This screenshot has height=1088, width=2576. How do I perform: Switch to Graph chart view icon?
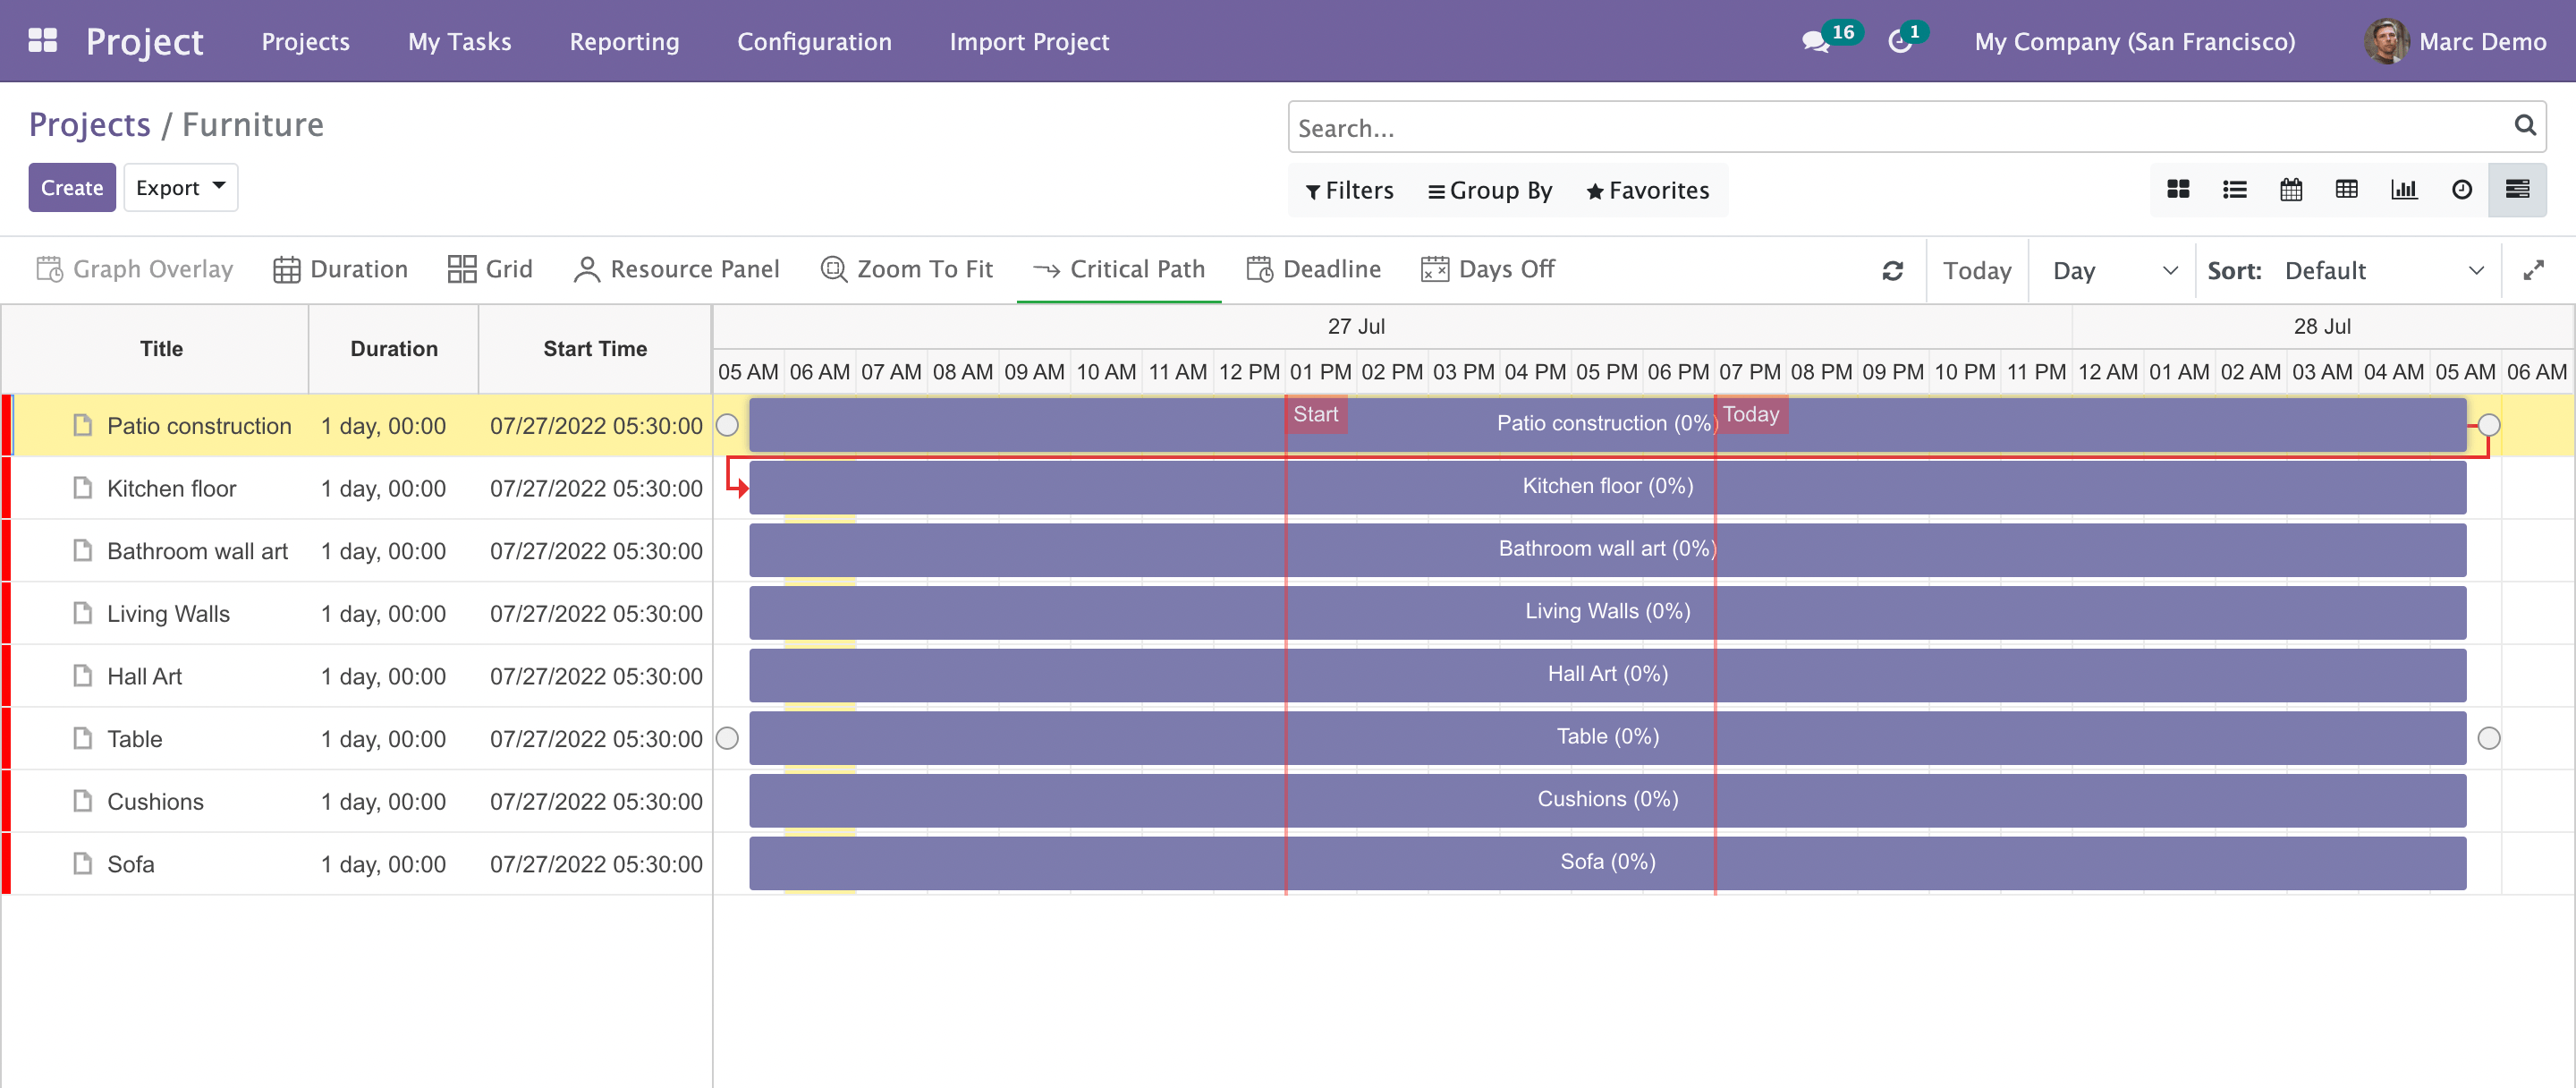(x=2403, y=189)
